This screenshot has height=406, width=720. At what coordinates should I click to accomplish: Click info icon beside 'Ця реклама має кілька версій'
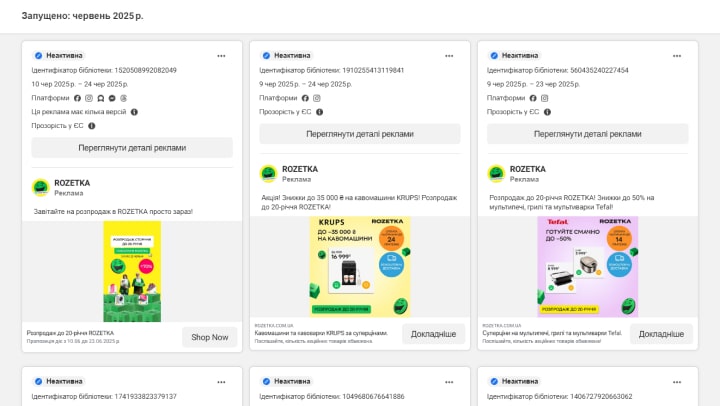tap(135, 112)
